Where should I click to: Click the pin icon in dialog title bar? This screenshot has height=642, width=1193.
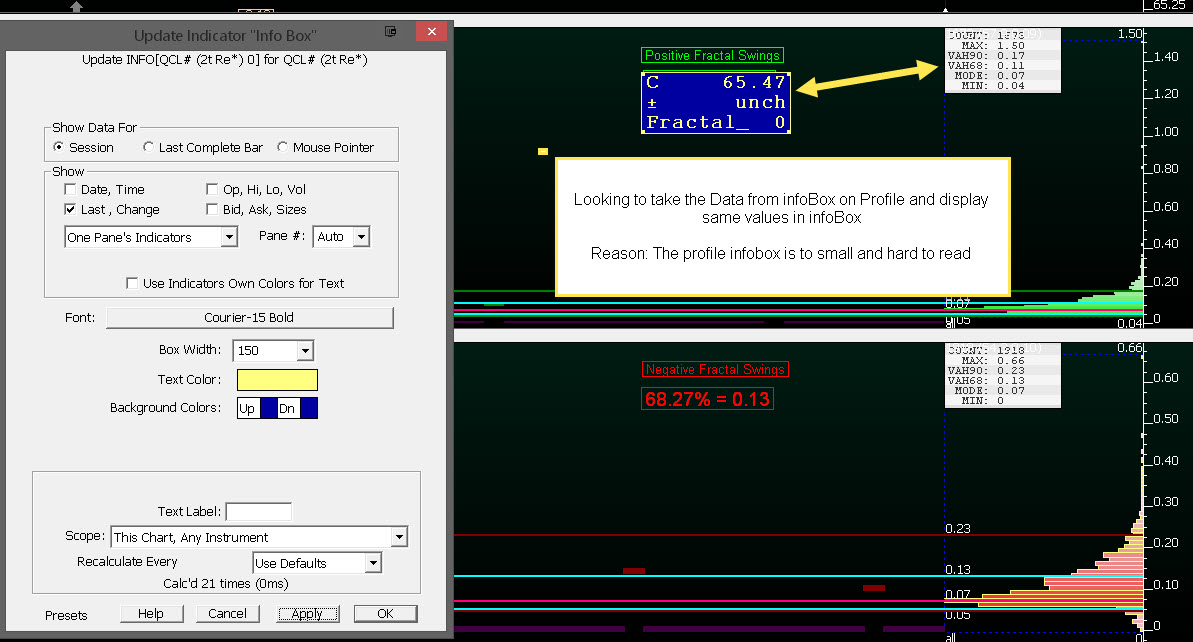390,32
